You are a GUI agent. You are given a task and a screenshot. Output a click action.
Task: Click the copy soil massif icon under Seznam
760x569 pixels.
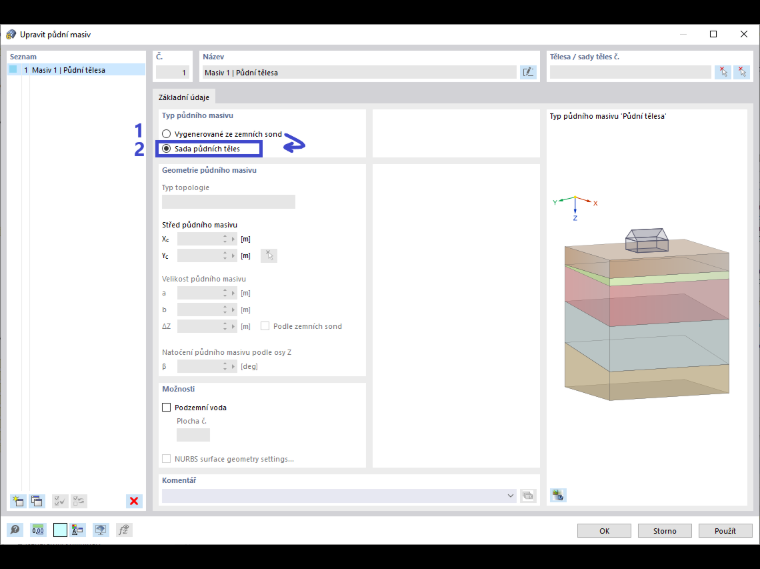coord(37,501)
